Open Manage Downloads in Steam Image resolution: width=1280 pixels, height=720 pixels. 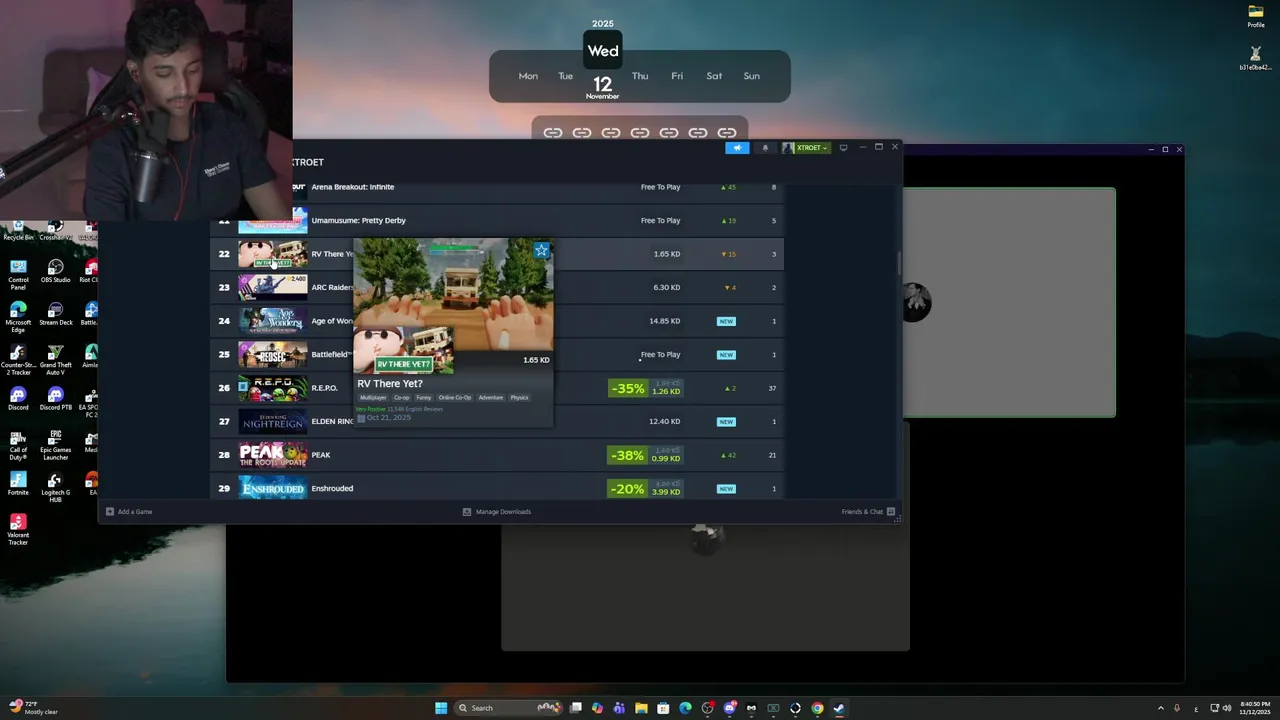tap(497, 512)
